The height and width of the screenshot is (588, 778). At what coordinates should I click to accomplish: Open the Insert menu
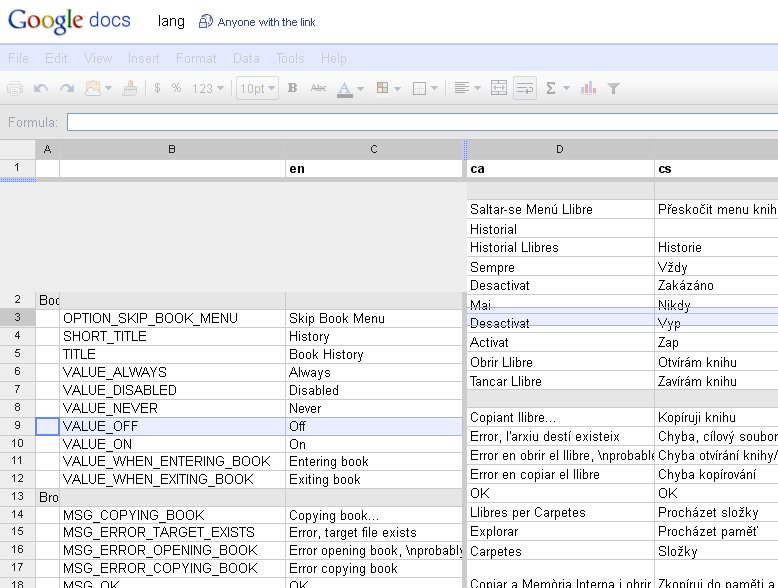tap(143, 59)
